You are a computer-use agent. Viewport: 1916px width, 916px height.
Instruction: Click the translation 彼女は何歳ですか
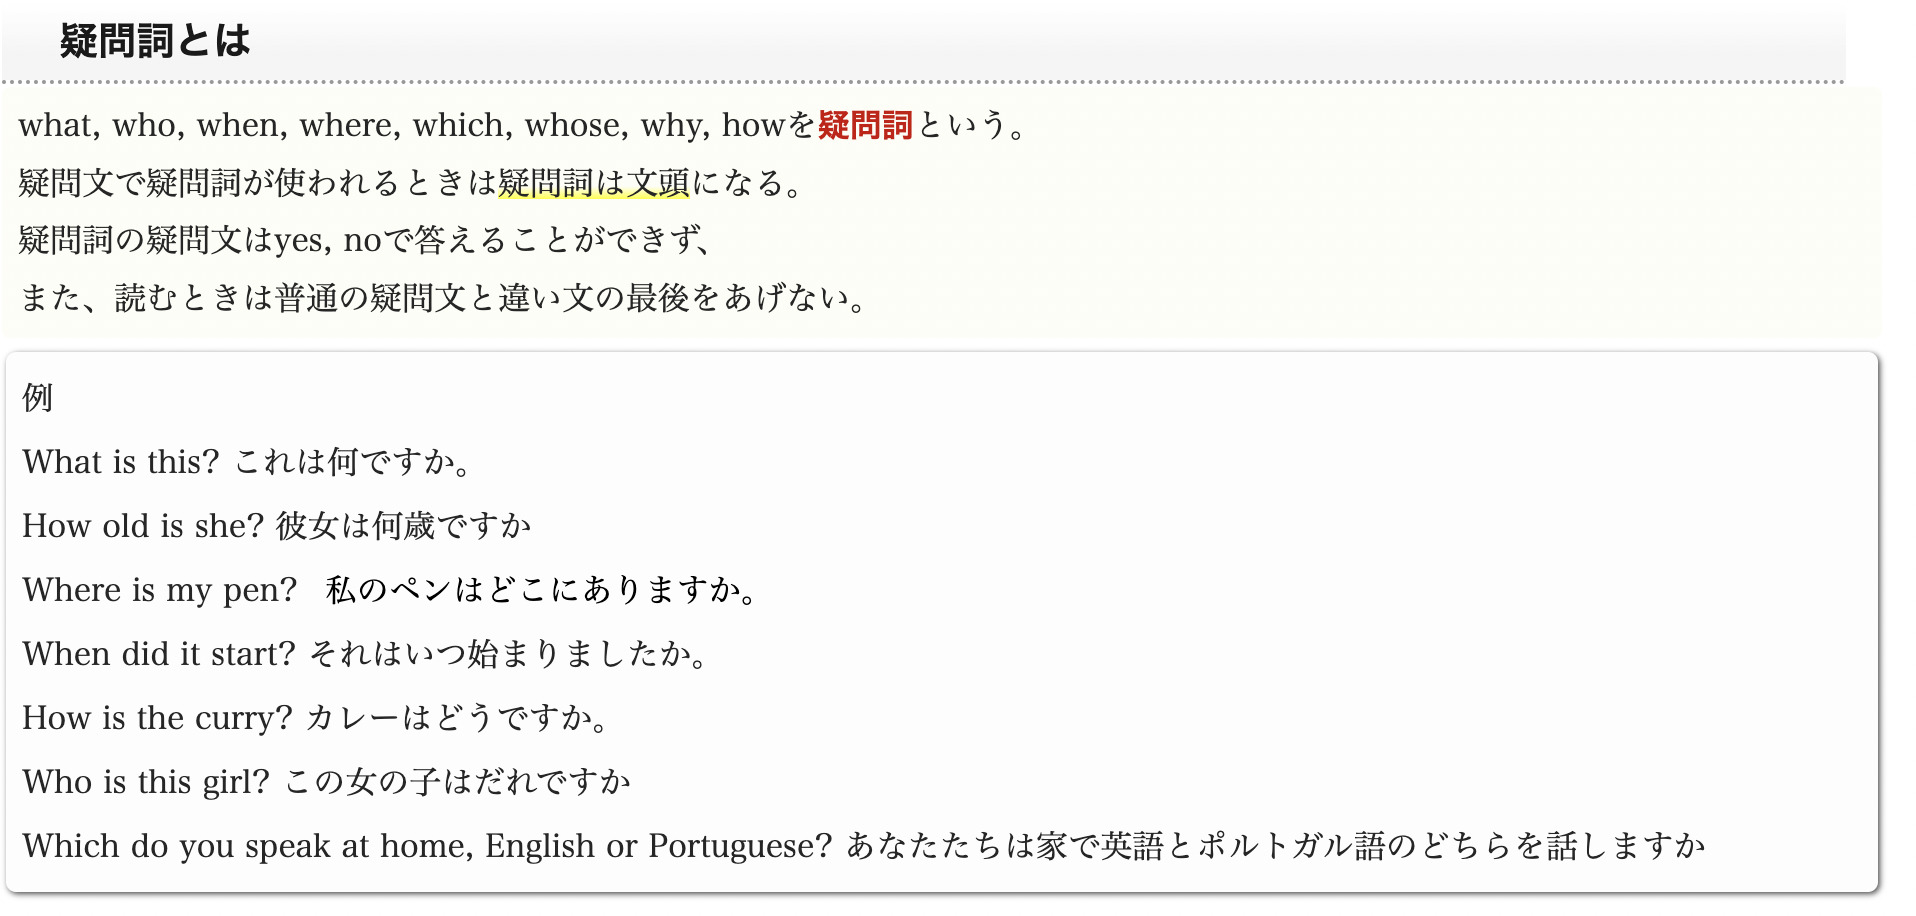(x=404, y=526)
